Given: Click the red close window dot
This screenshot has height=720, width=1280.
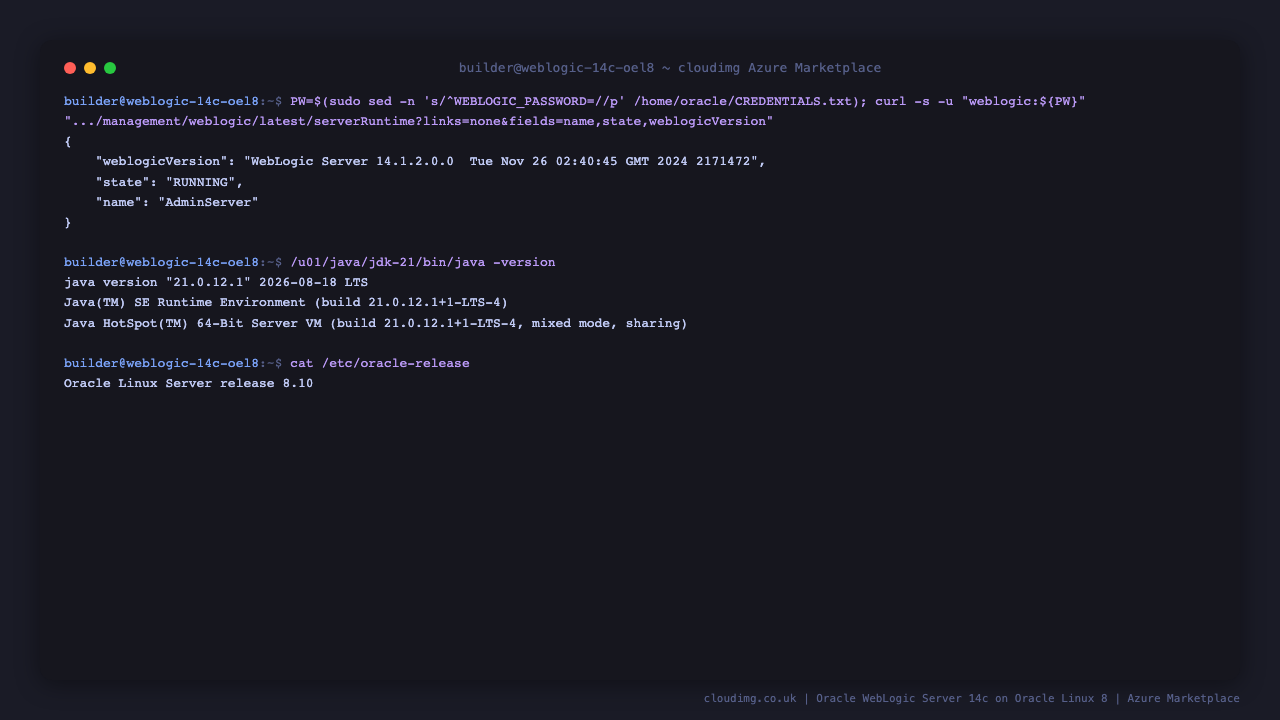Looking at the screenshot, I should [x=70, y=68].
